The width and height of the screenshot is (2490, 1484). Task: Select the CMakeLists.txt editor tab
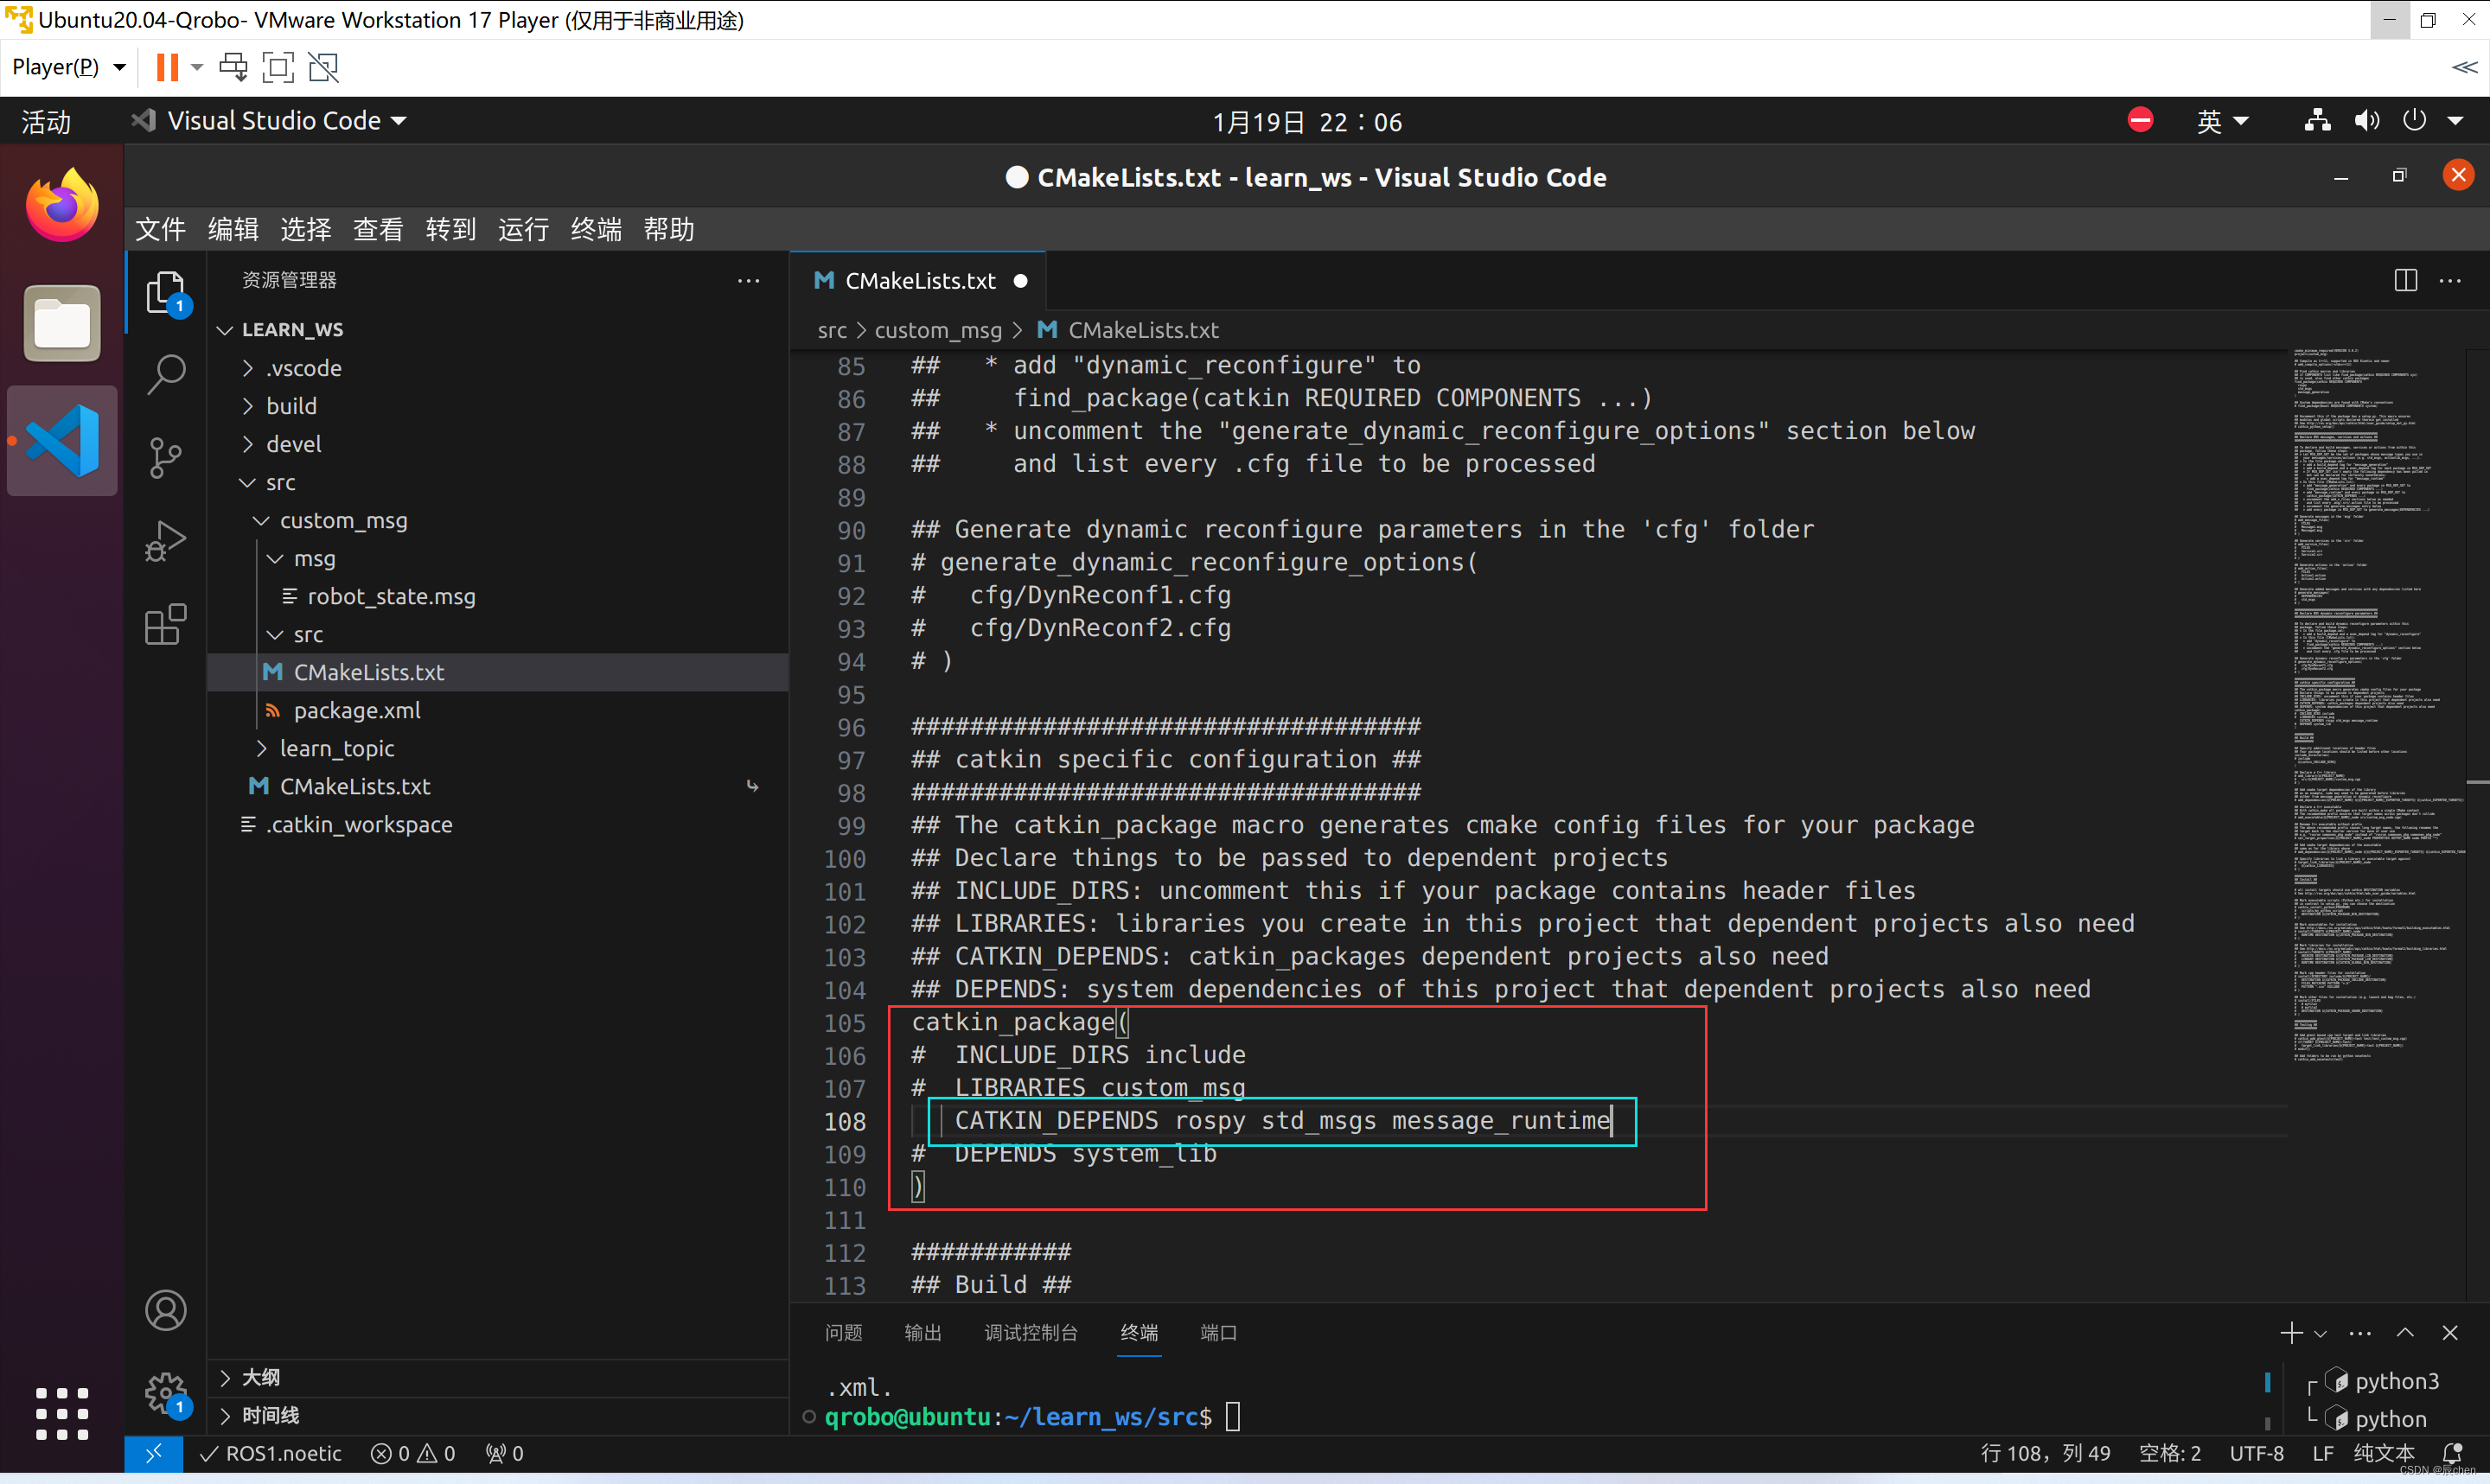click(918, 281)
